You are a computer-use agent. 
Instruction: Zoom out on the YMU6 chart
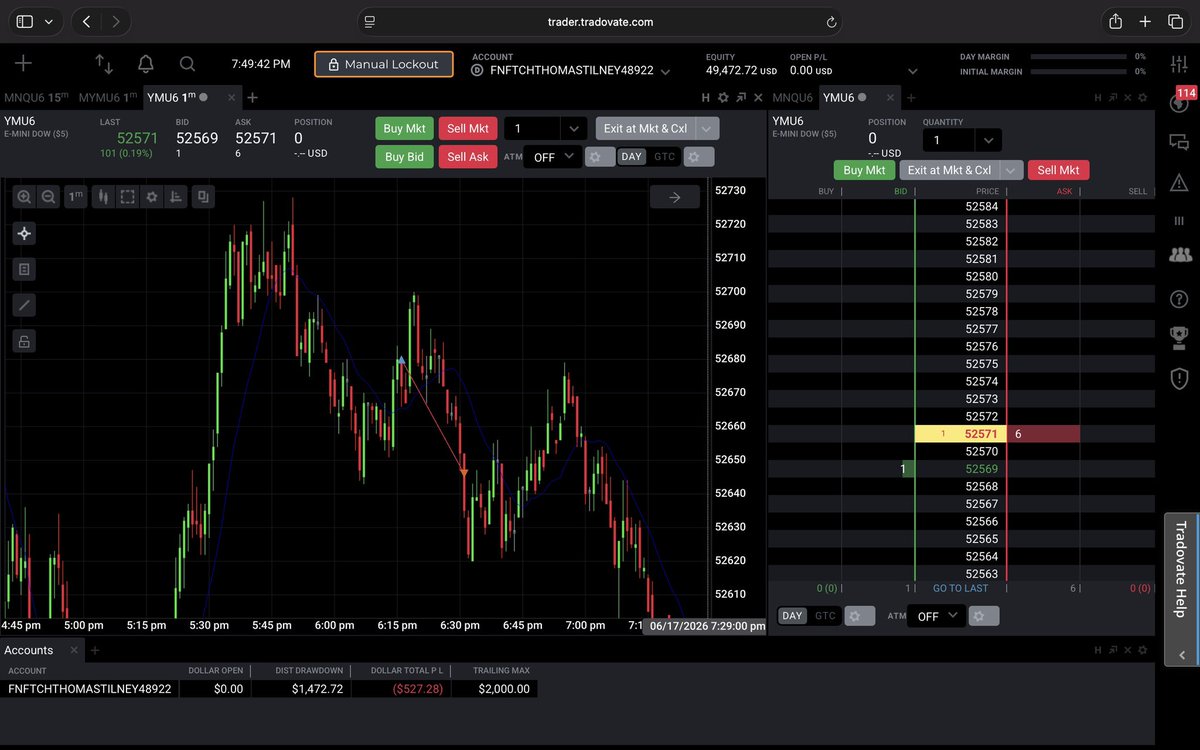[47, 197]
